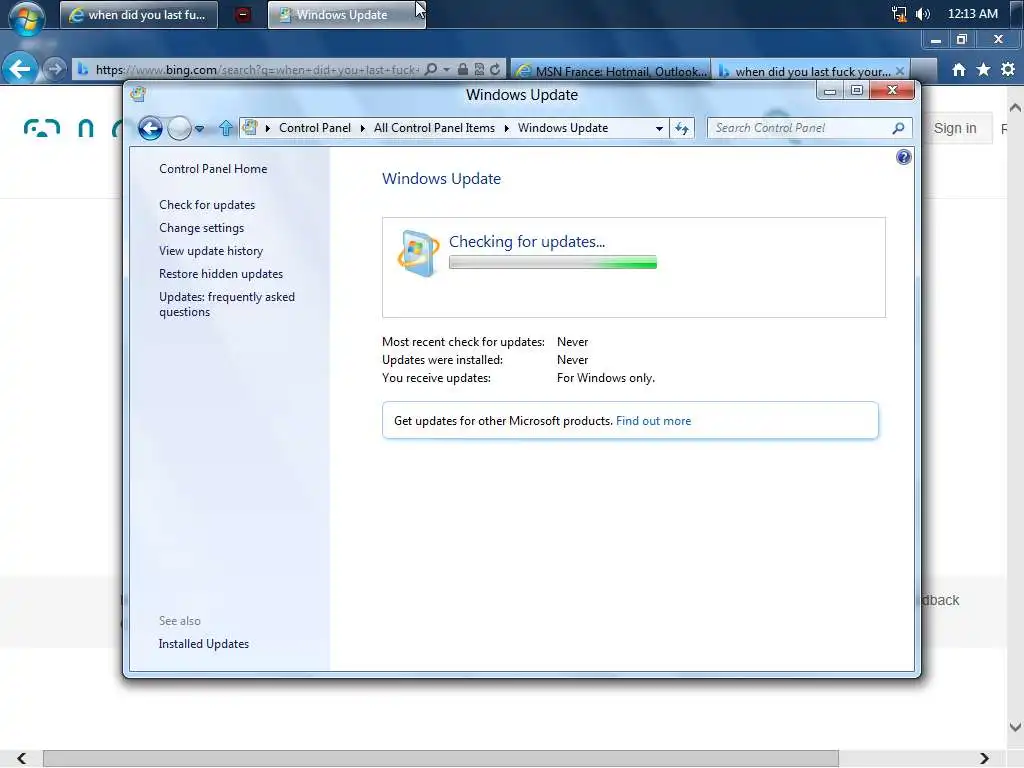Open the recent pages dropdown arrow
This screenshot has height=768, width=1024.
point(199,129)
